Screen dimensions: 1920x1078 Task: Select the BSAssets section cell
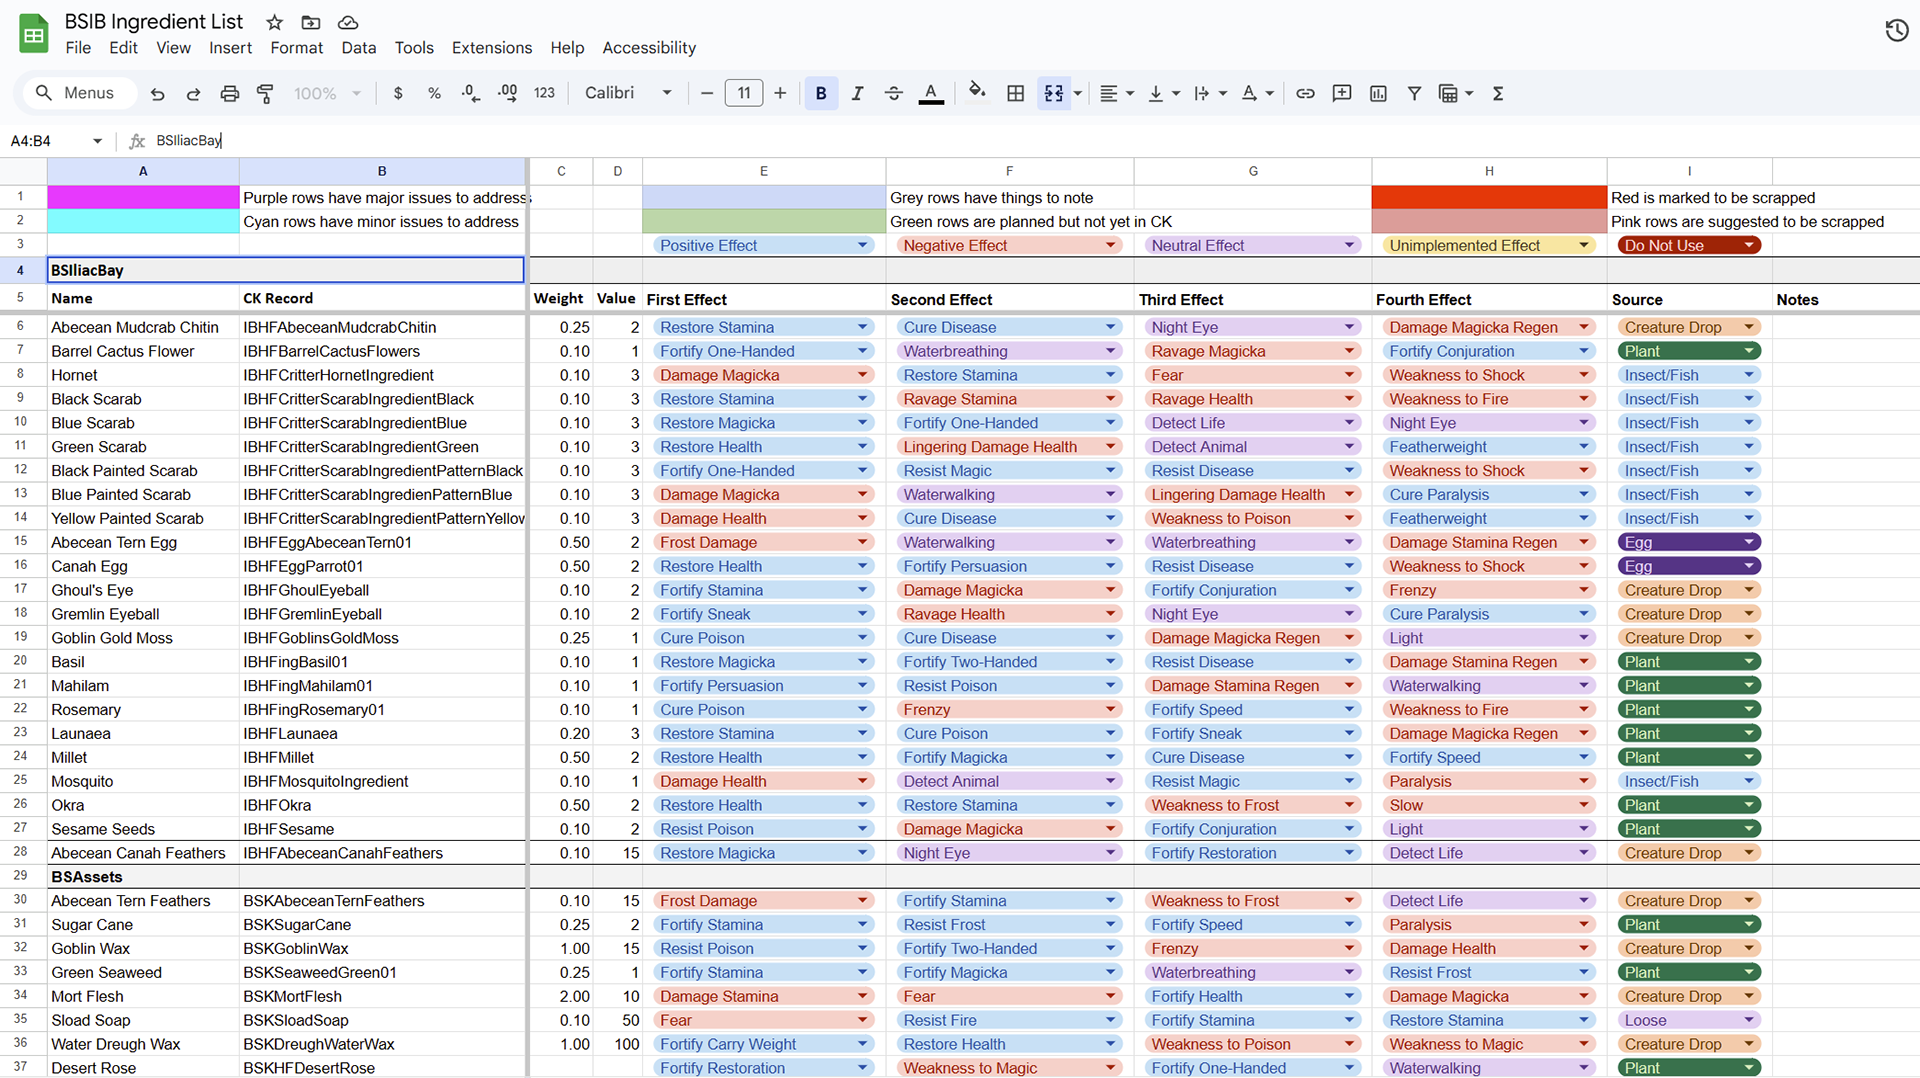pos(143,877)
